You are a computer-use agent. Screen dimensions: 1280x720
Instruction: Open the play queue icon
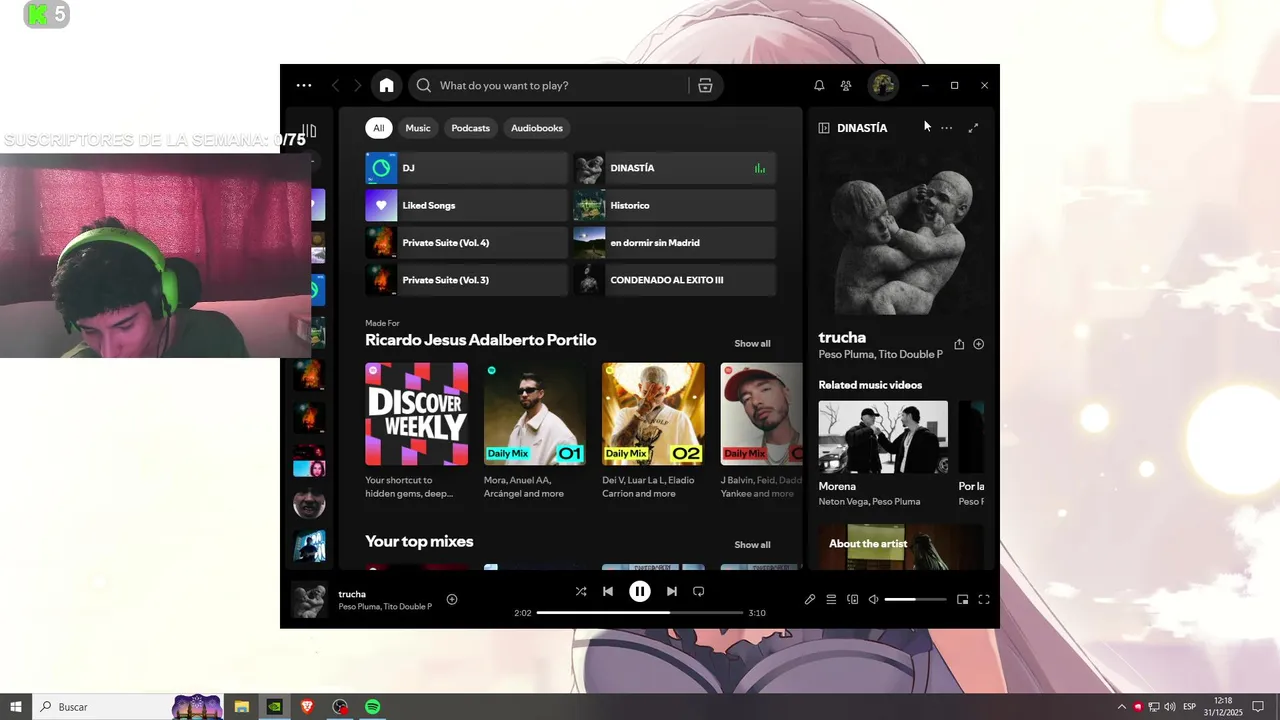click(831, 599)
